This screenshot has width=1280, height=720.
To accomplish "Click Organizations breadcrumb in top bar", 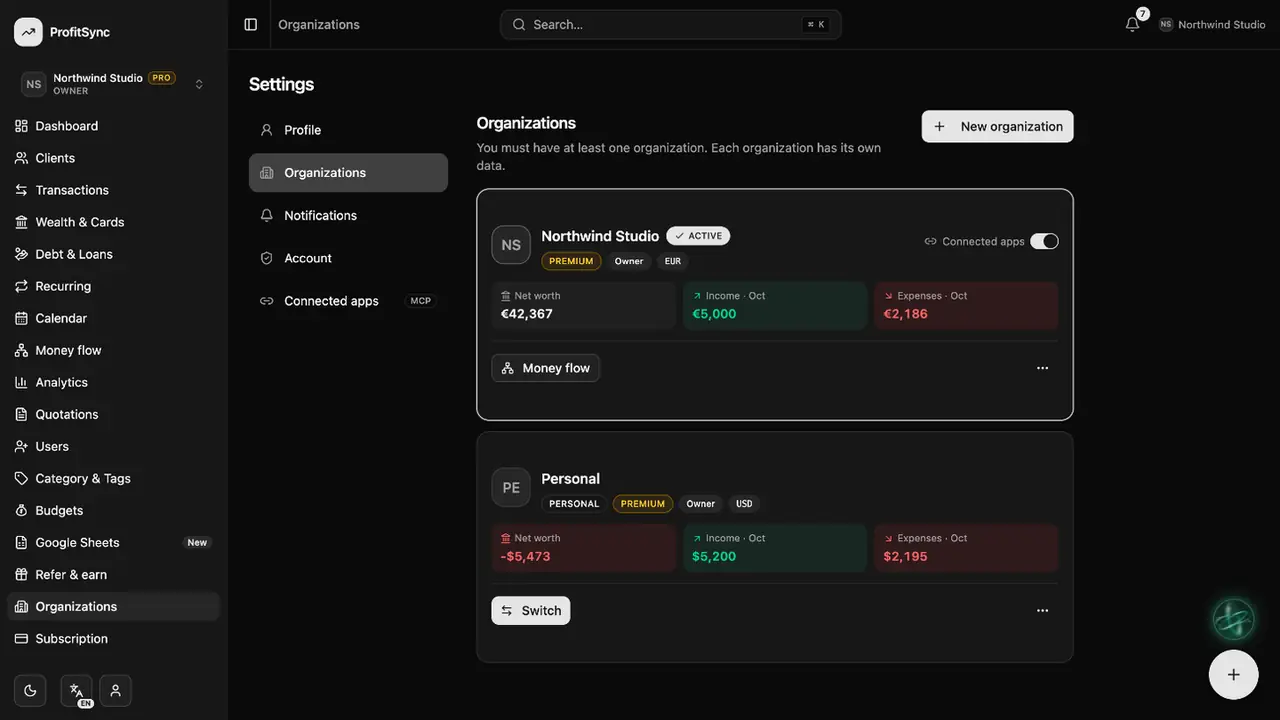I will [x=319, y=24].
